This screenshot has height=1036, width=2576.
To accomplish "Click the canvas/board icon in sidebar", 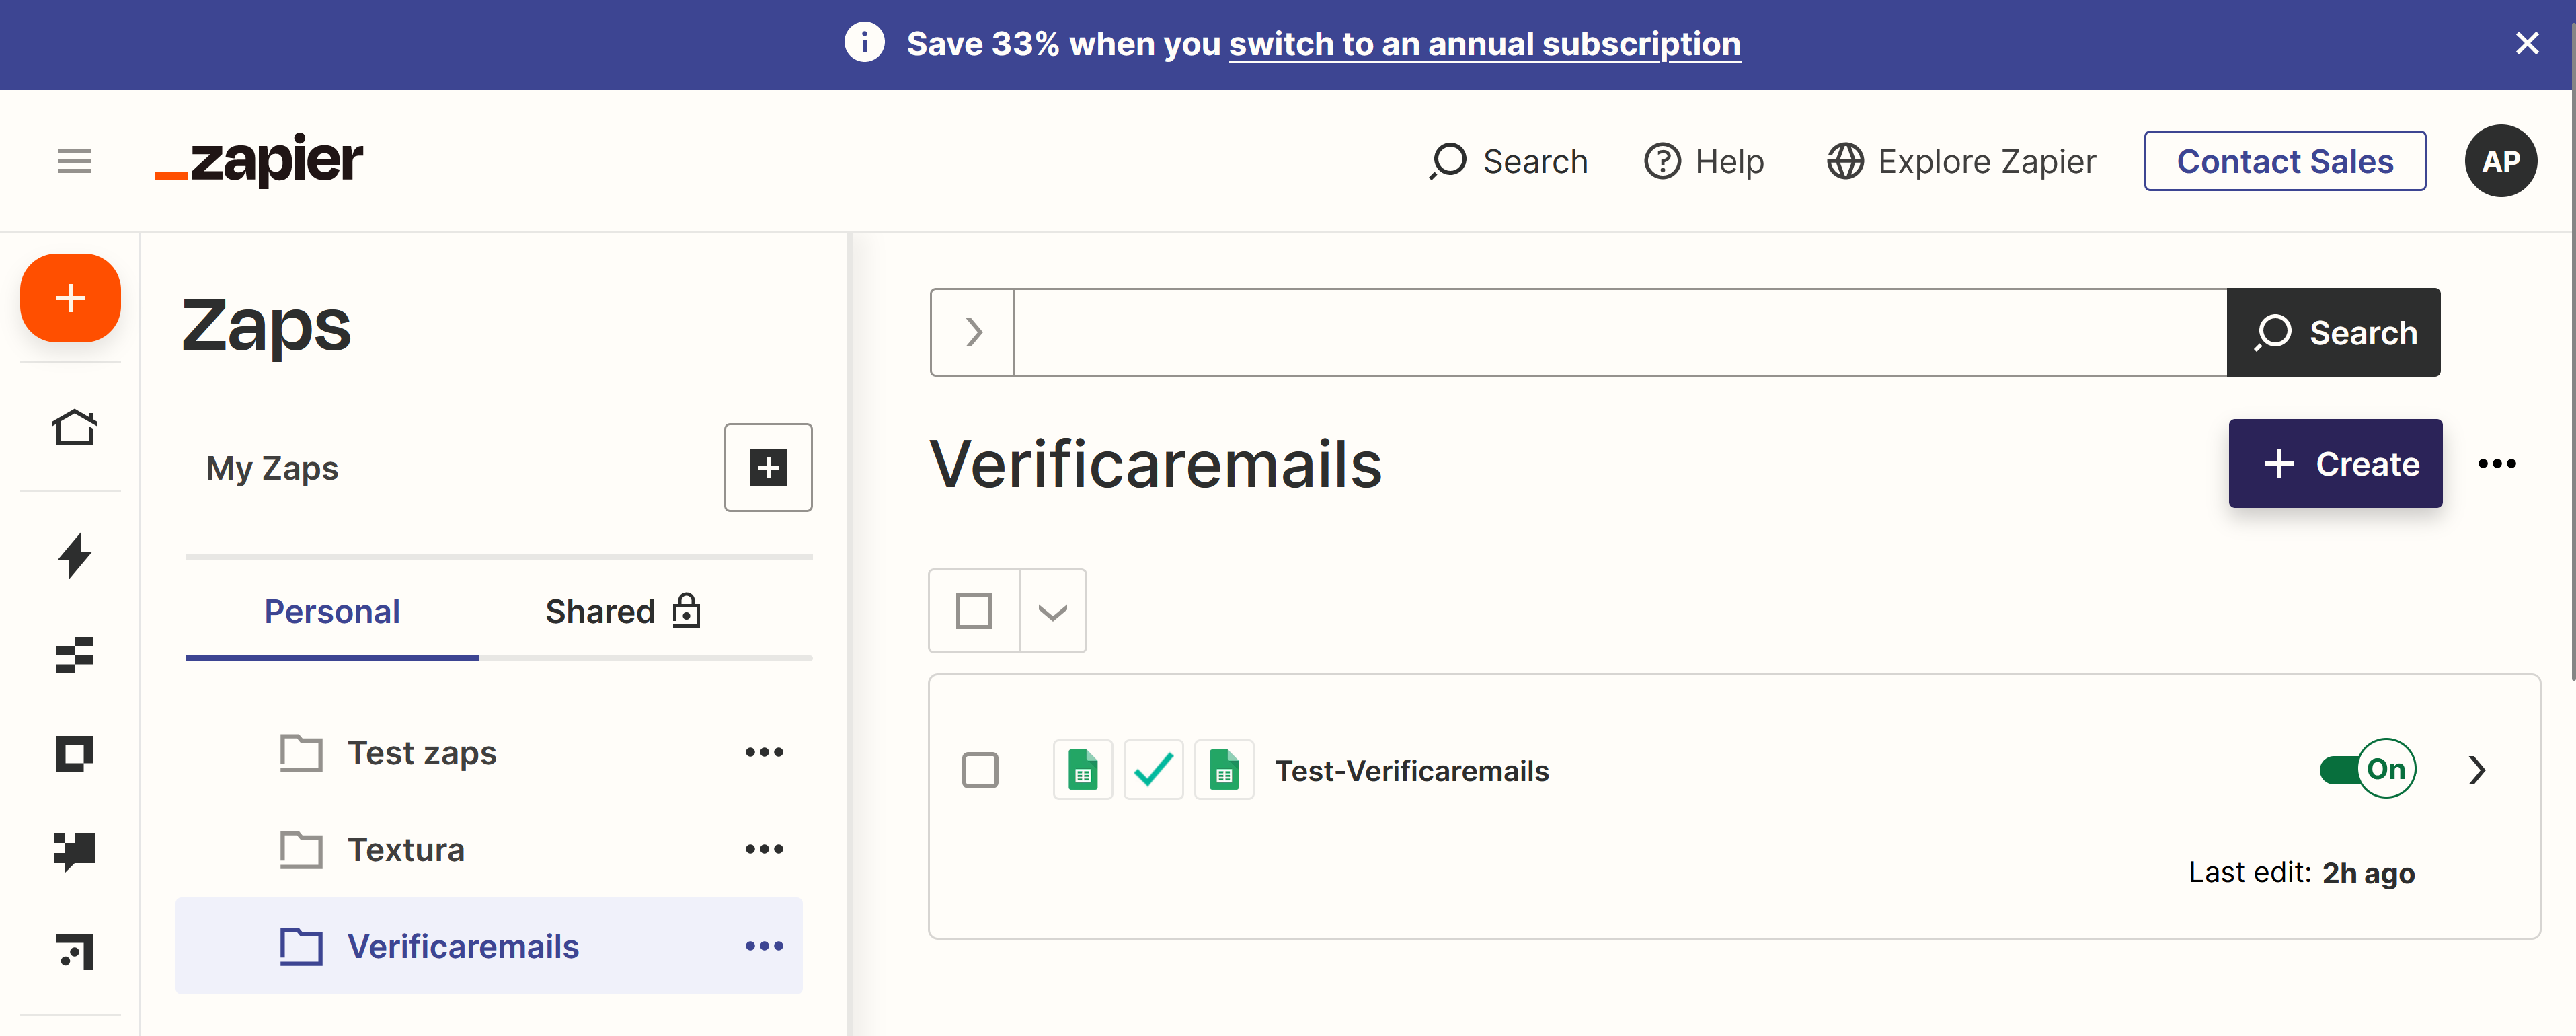I will pyautogui.click(x=73, y=753).
